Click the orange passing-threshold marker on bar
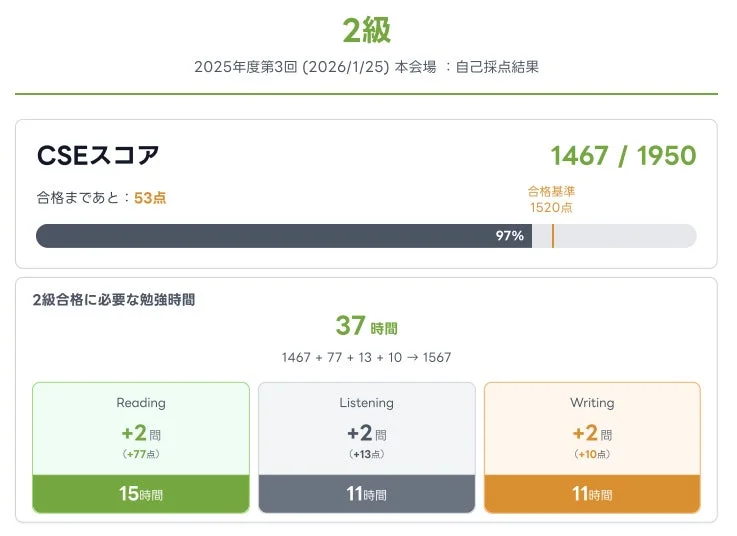The width and height of the screenshot is (737, 536). tap(553, 236)
